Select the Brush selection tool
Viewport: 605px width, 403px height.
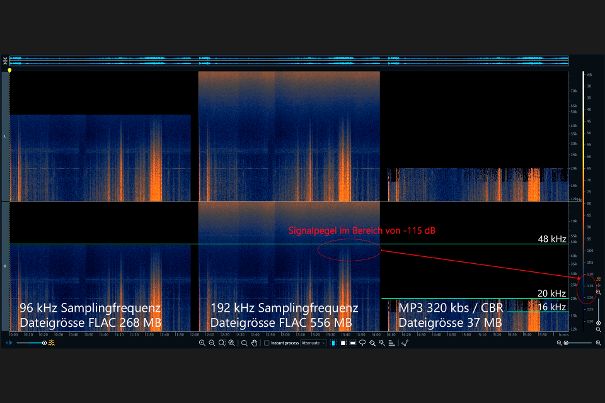(372, 343)
